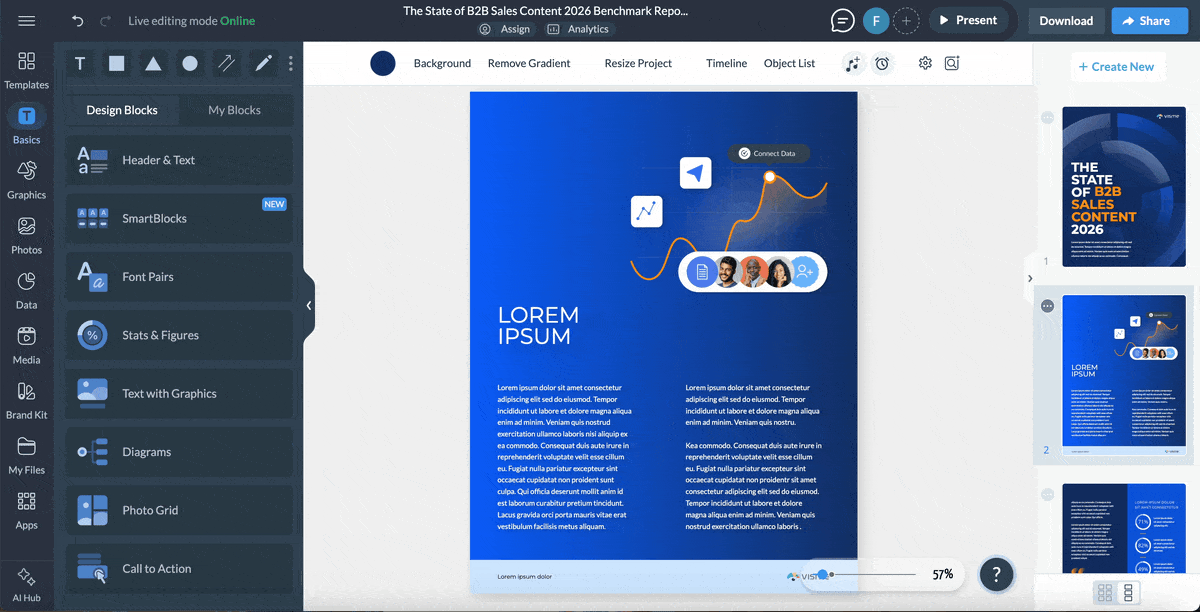This screenshot has height=612, width=1200.
Task: Open the Graphics sidebar panel
Action: (x=27, y=180)
